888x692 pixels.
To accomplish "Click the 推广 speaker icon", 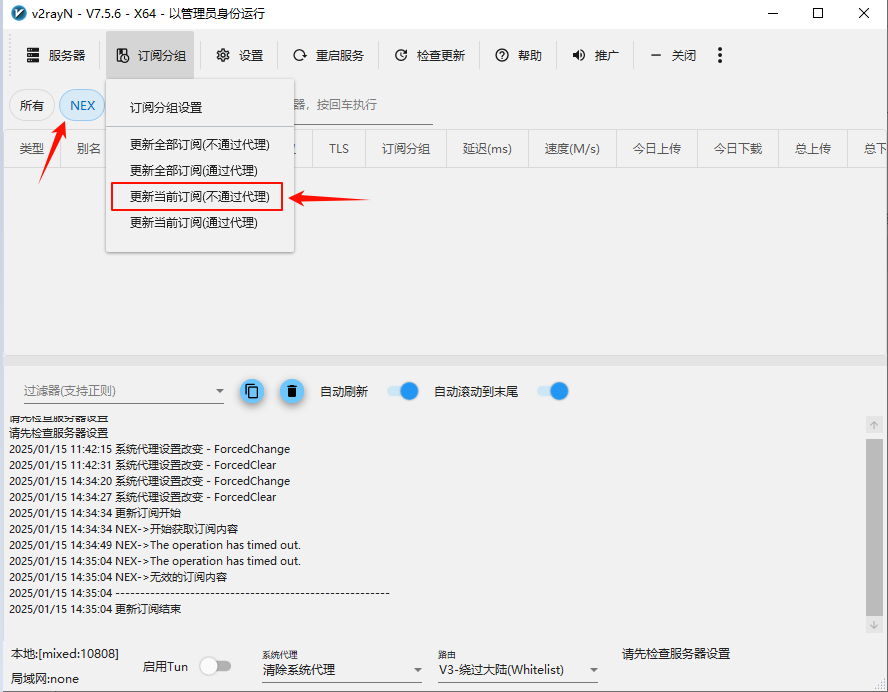I will pyautogui.click(x=579, y=55).
